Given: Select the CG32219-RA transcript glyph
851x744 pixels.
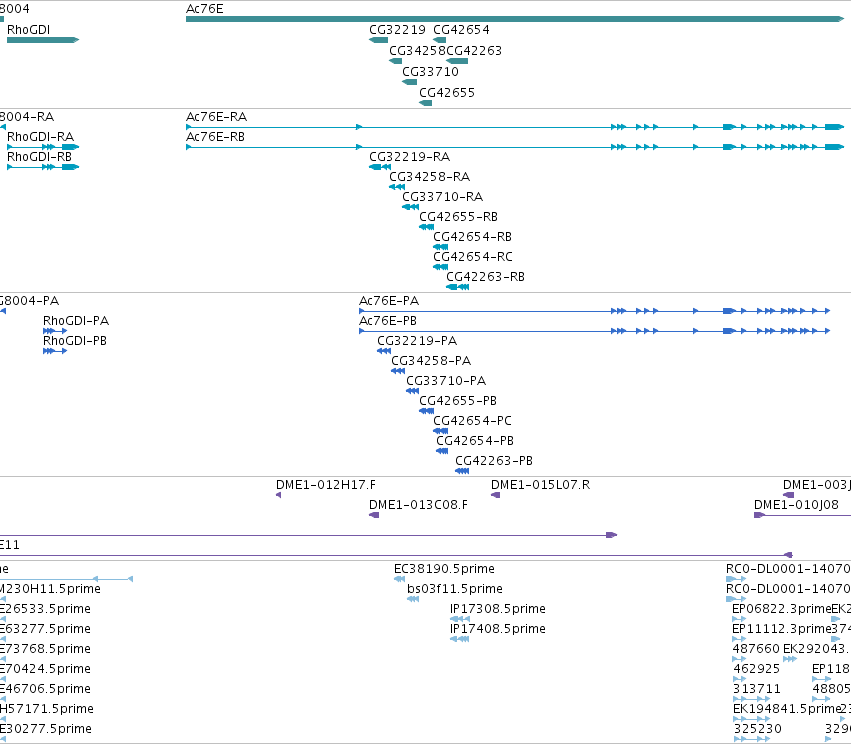Looking at the screenshot, I should tap(380, 167).
